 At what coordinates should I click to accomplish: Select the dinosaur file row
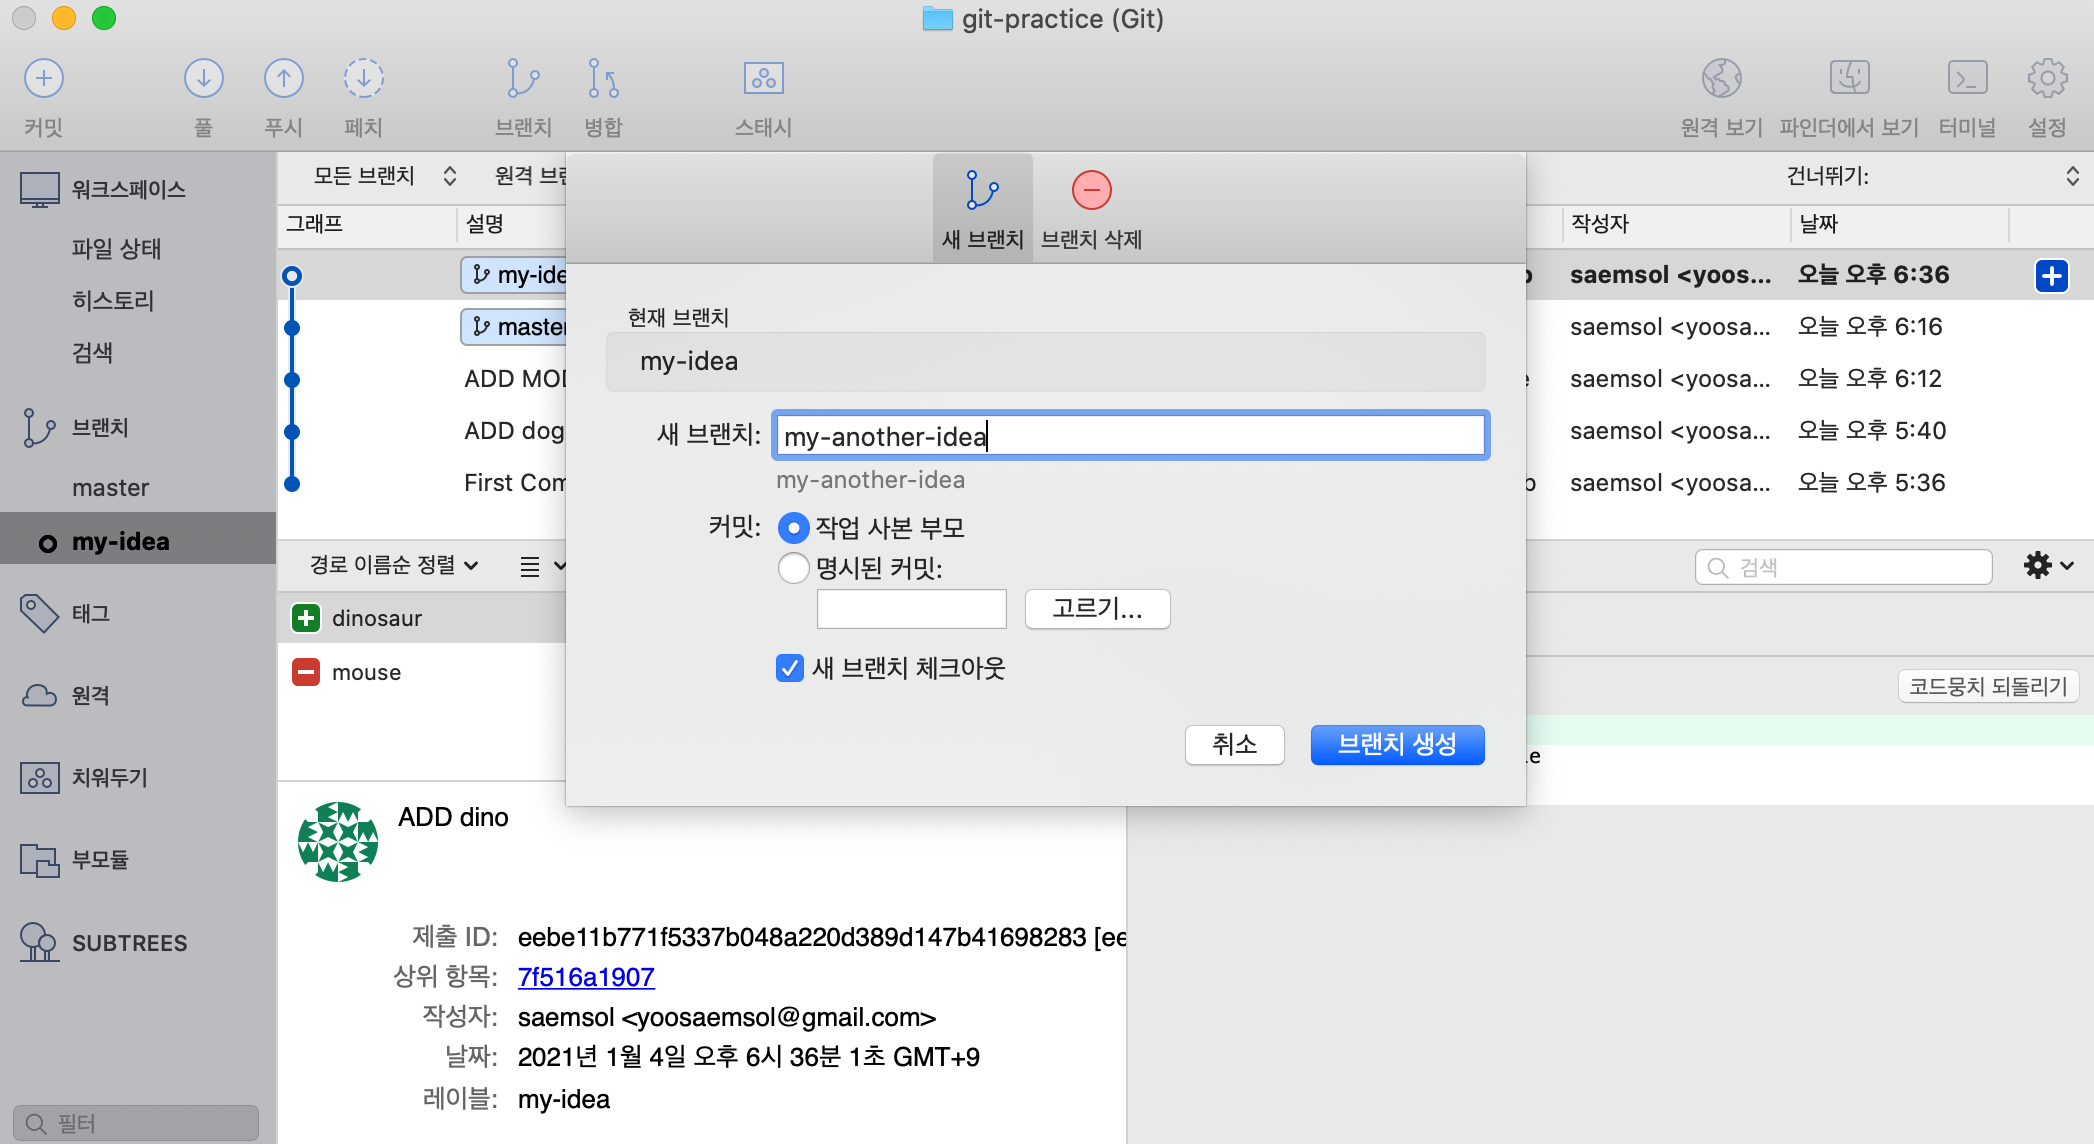point(422,618)
